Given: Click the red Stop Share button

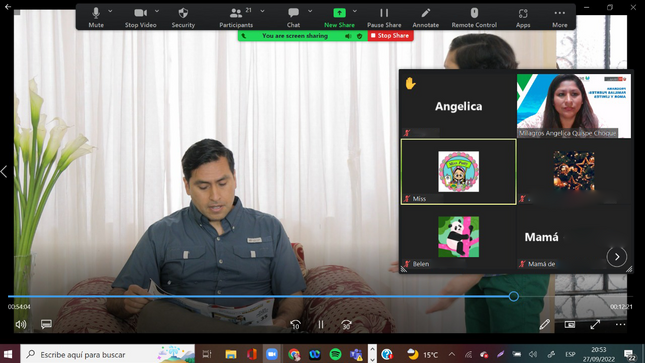Looking at the screenshot, I should (390, 36).
